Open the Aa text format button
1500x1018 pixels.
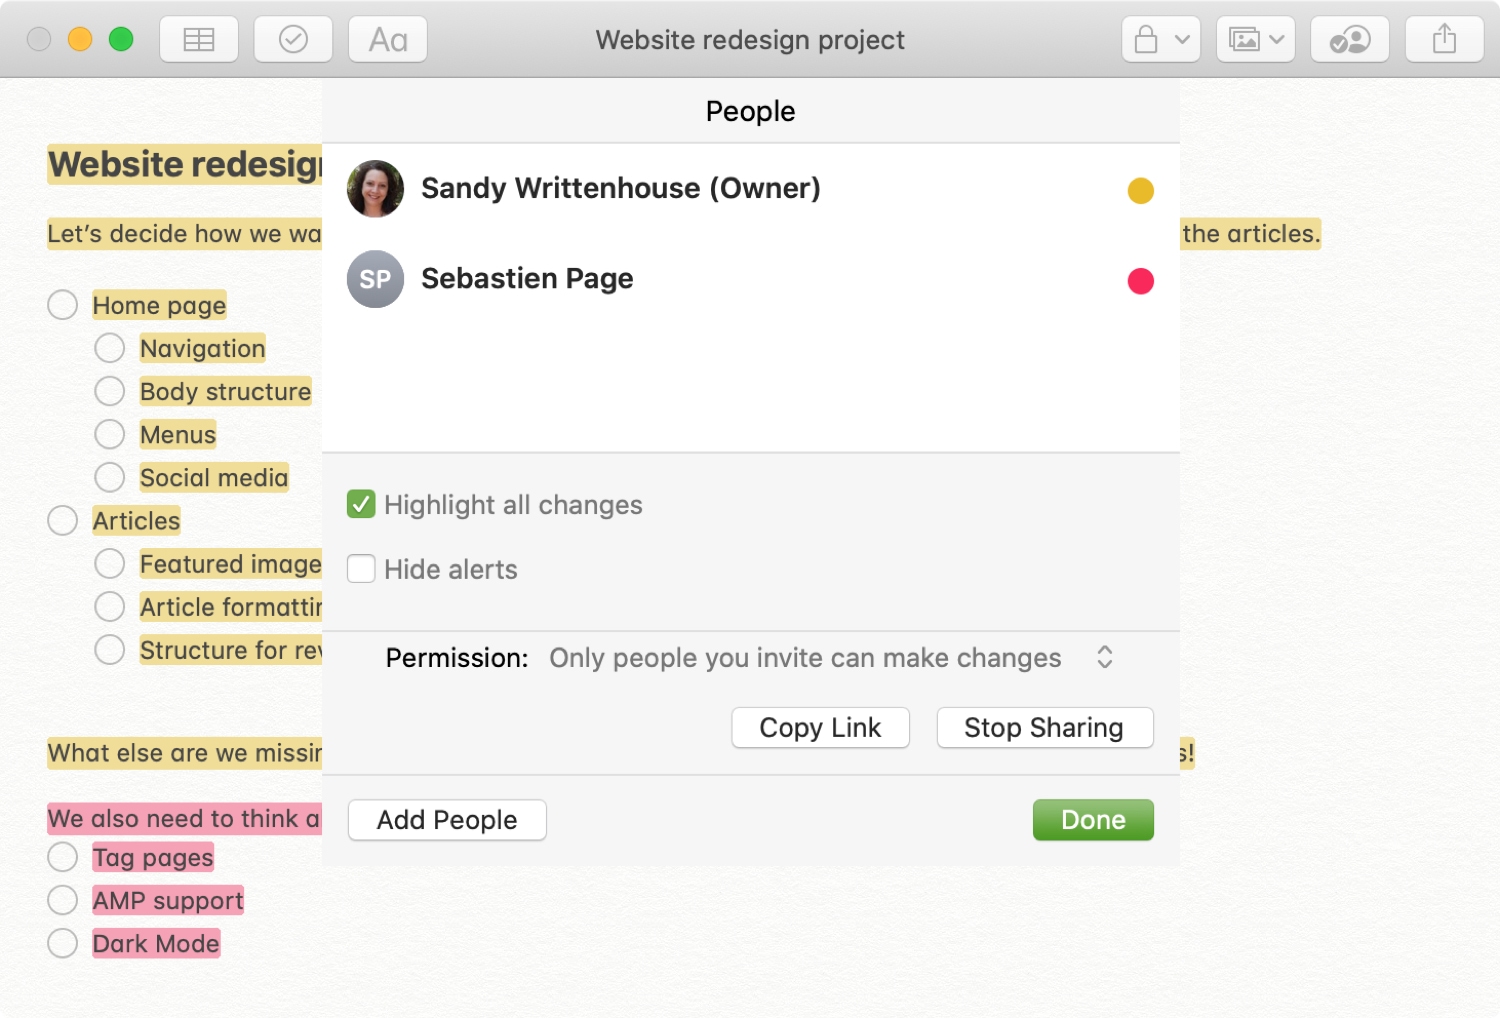388,40
